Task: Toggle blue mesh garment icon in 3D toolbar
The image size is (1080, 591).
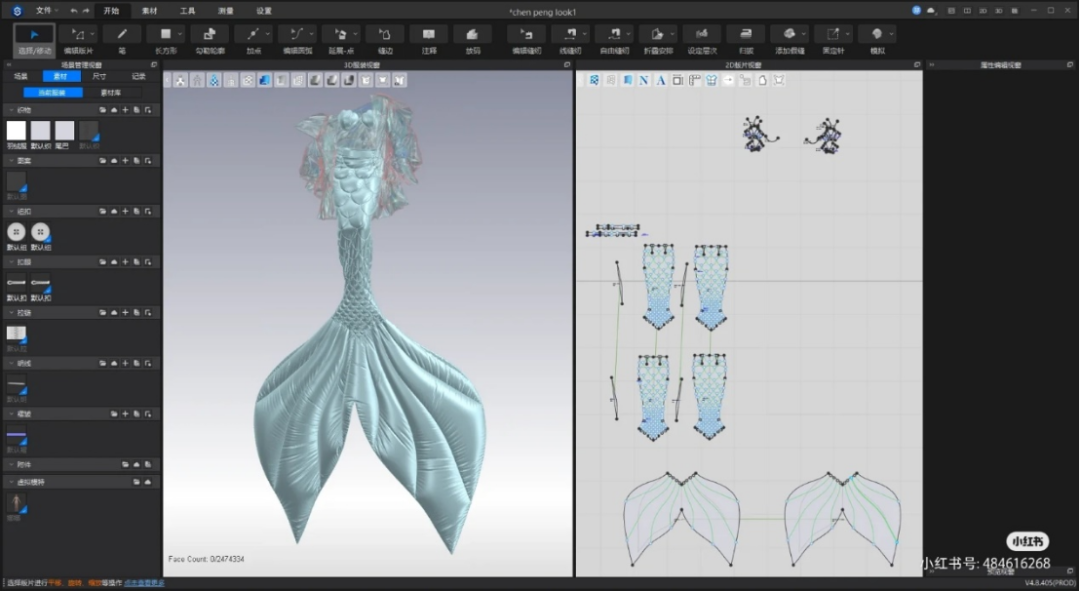Action: 214,80
